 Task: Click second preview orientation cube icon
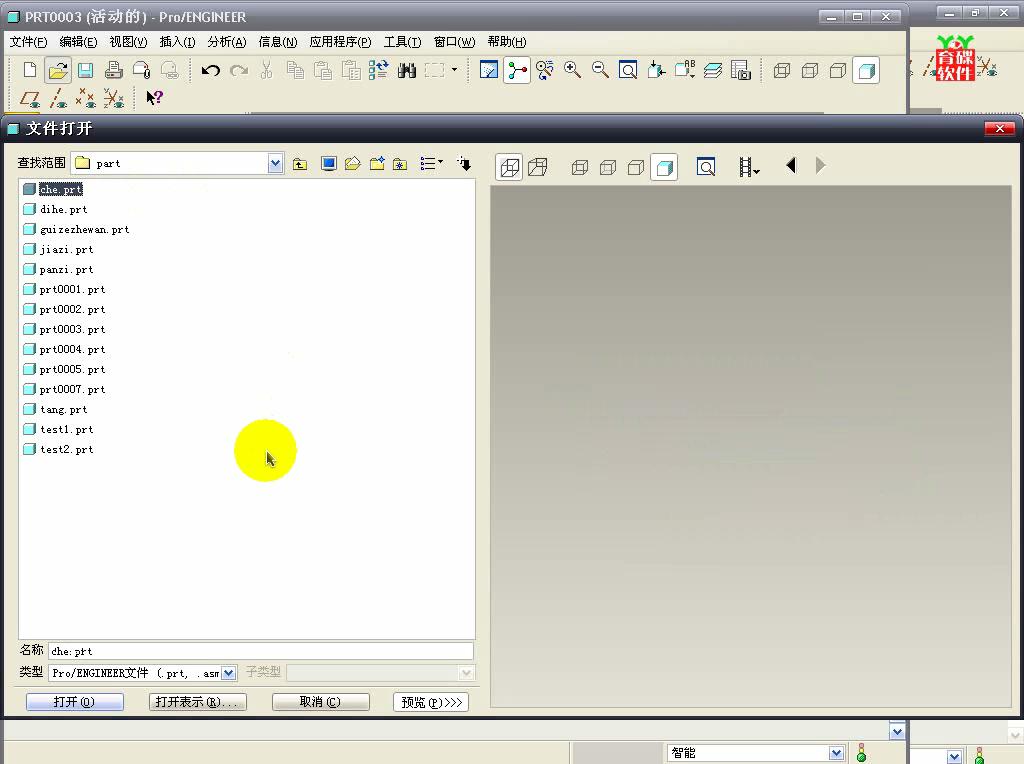click(537, 167)
